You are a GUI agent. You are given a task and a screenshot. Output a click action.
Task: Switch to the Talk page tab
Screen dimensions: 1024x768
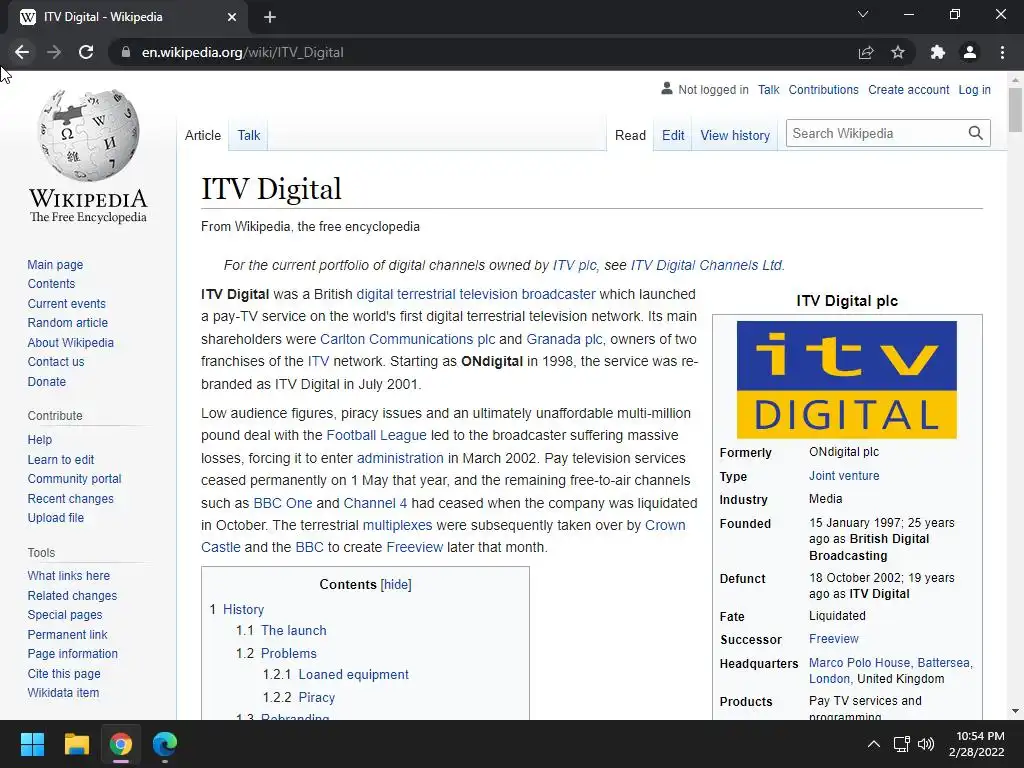[249, 135]
